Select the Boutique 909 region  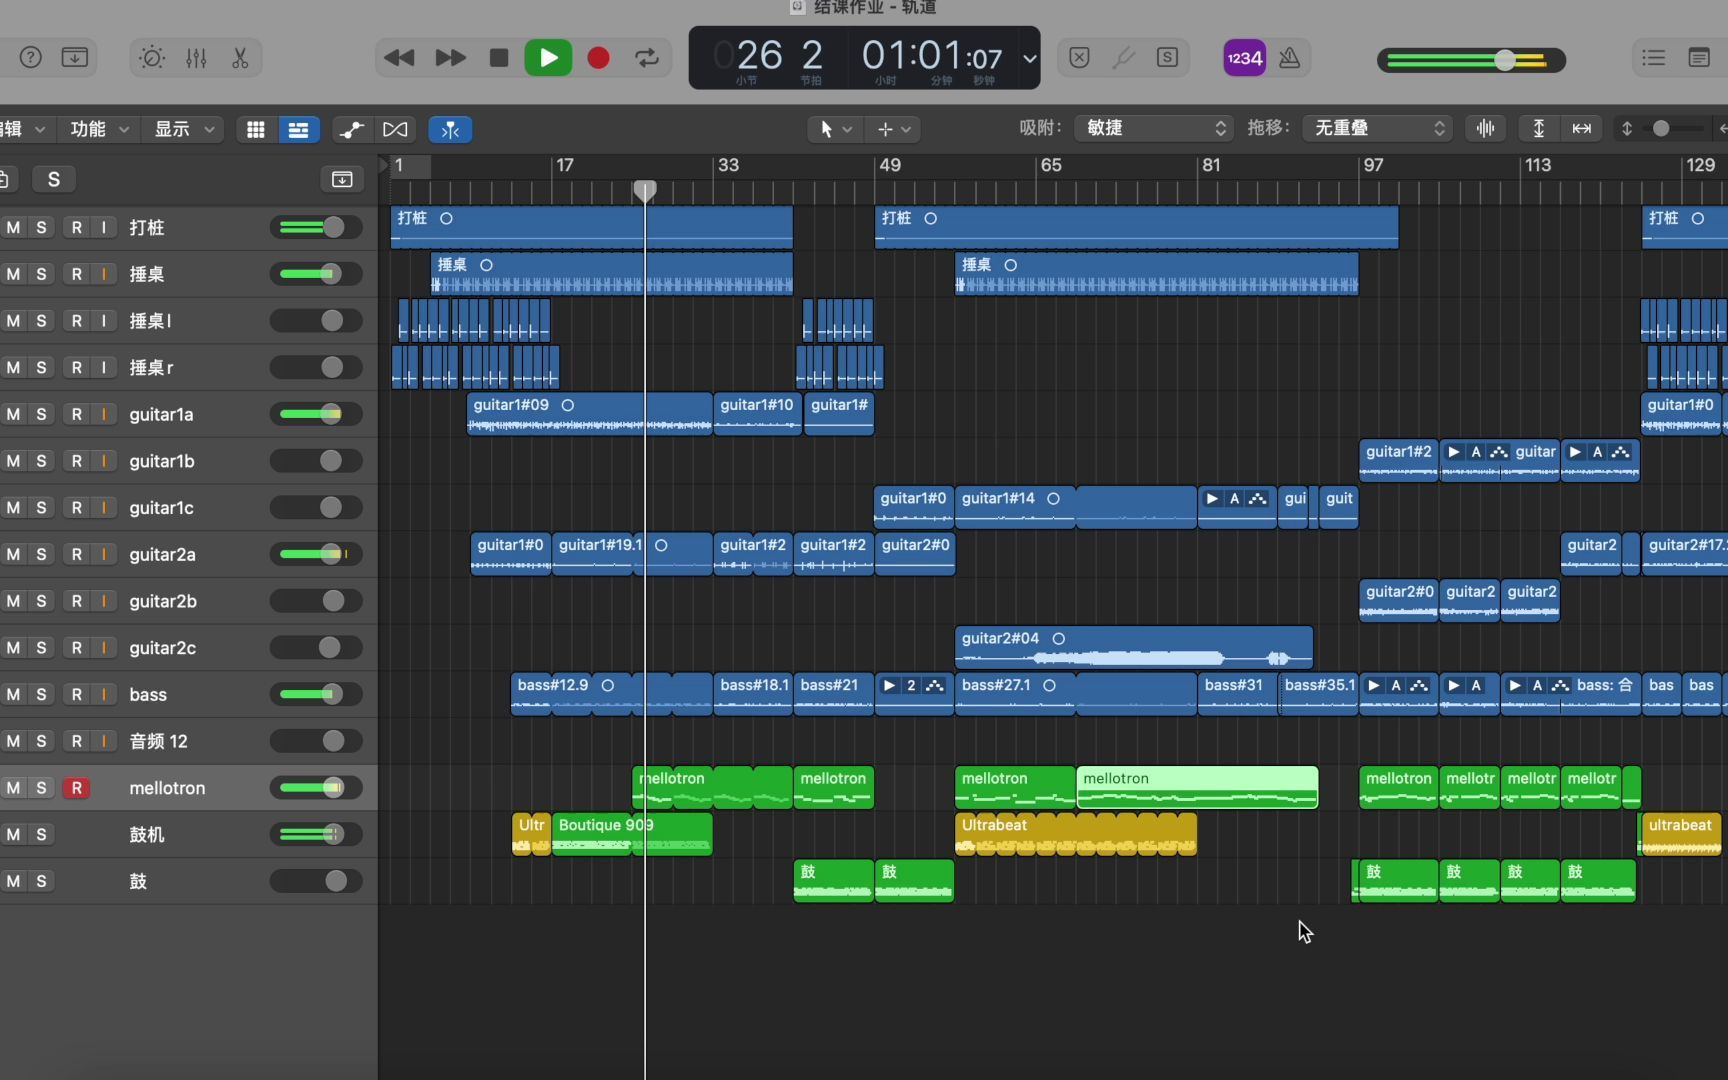coord(632,834)
